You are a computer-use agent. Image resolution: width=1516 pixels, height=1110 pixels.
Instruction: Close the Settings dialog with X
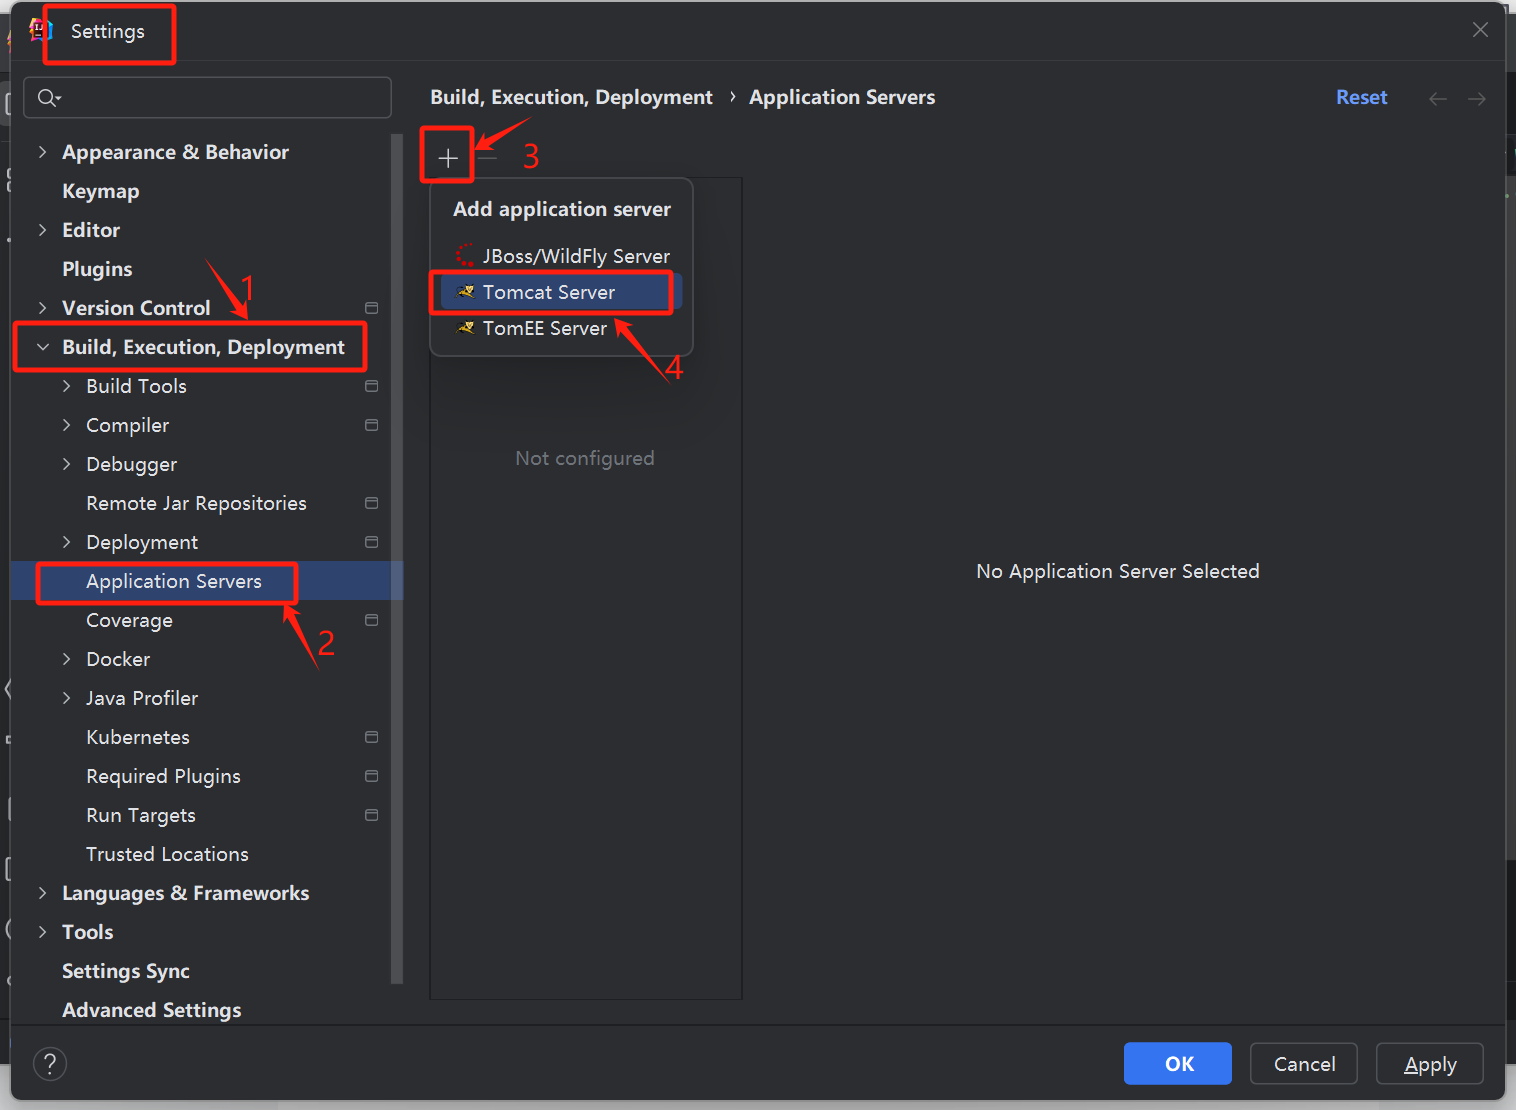pos(1481,30)
